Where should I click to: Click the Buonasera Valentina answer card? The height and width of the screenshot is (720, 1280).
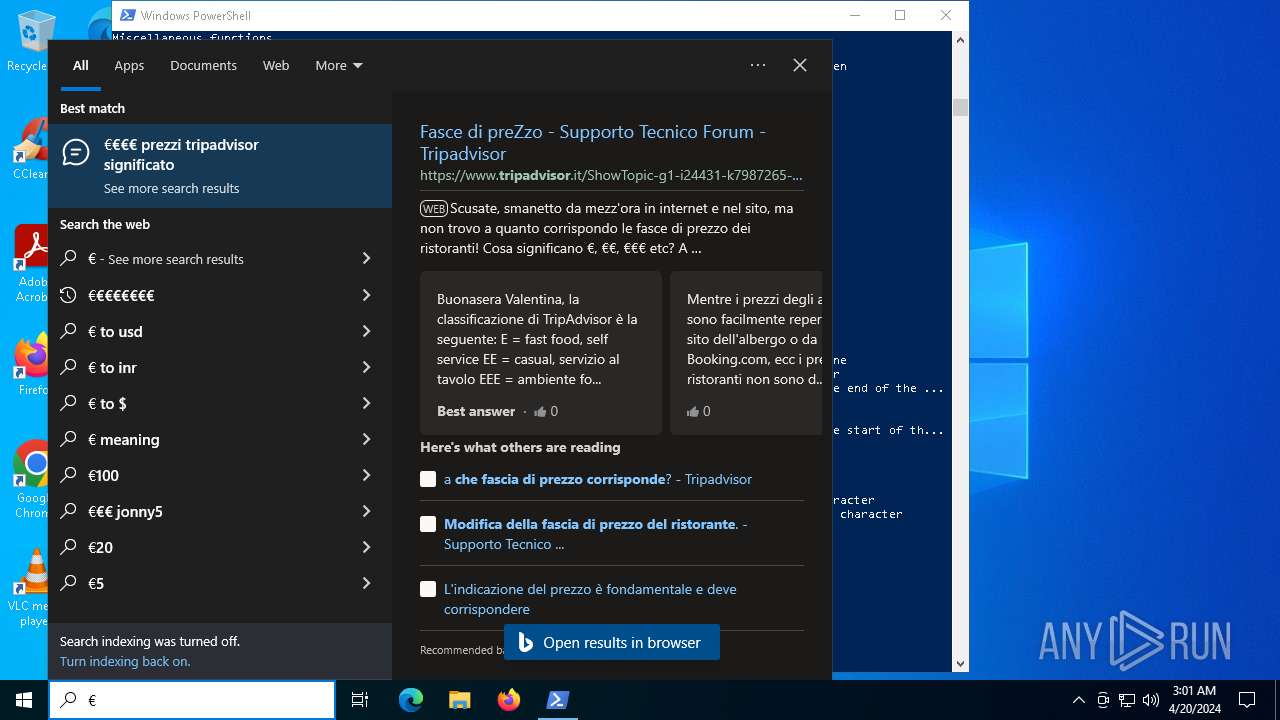tap(541, 353)
